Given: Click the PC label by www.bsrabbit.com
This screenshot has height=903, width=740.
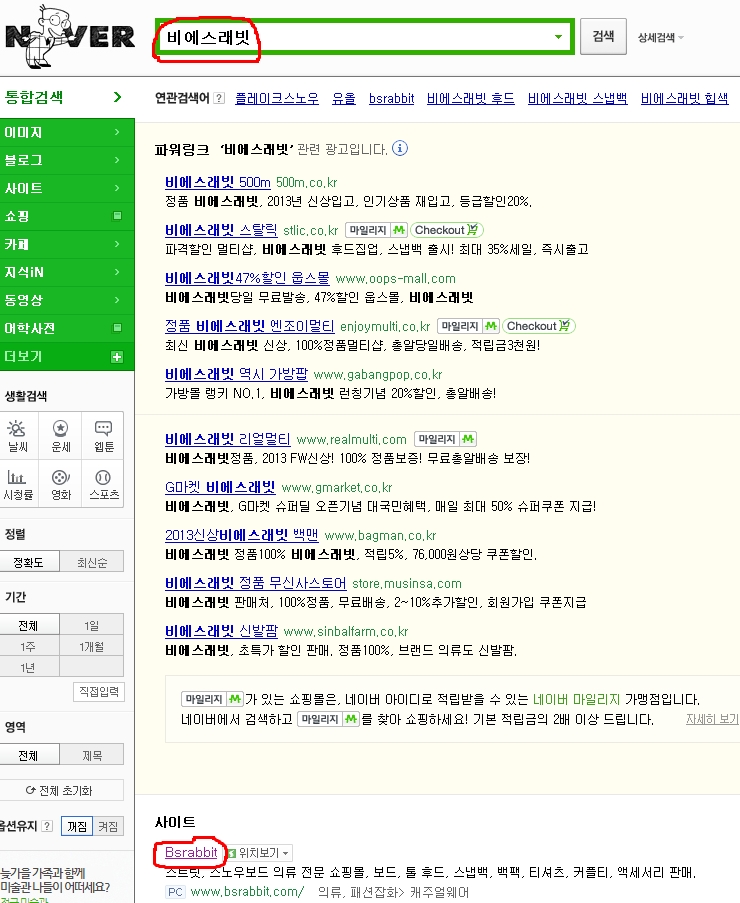Looking at the screenshot, I should pos(176,892).
